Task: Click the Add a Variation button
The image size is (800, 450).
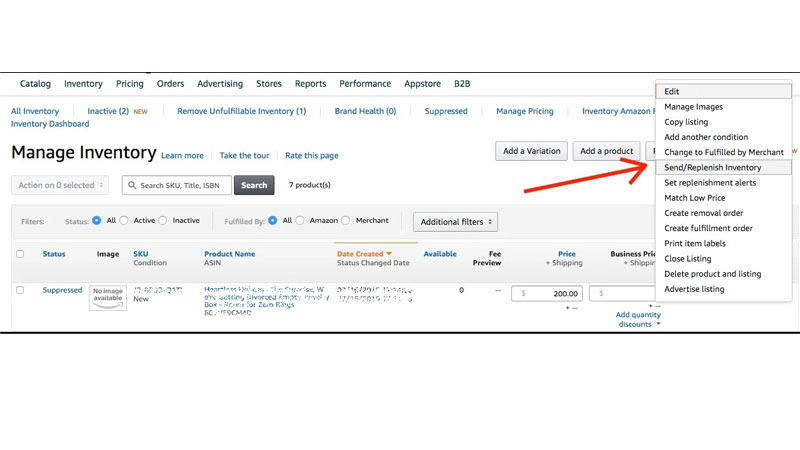Action: tap(531, 151)
